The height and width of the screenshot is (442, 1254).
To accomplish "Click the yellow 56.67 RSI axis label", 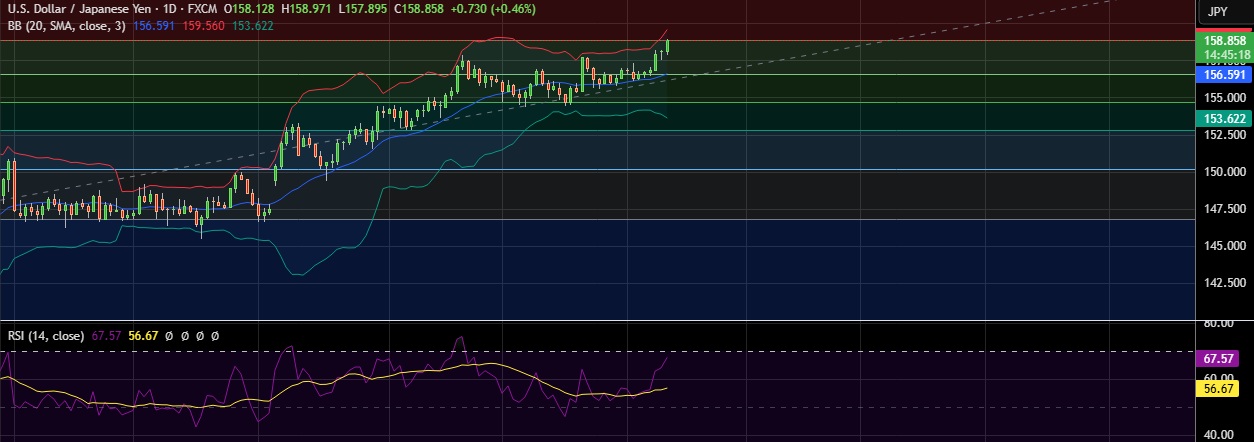I will click(1223, 389).
